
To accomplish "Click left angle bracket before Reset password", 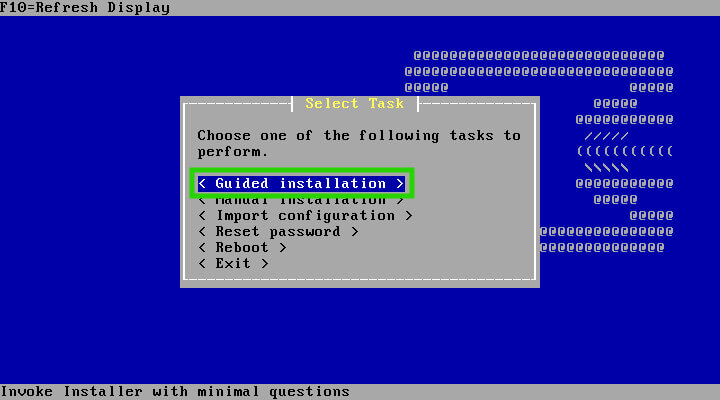I will tap(202, 232).
